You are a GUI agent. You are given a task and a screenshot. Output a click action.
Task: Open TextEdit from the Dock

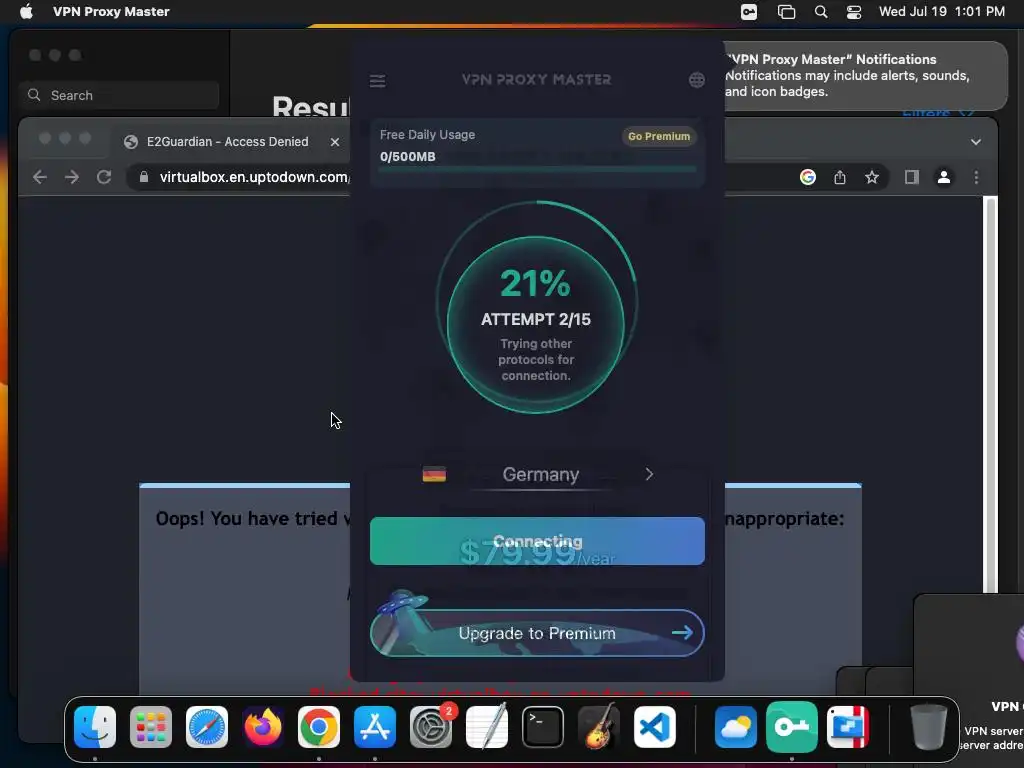[487, 727]
